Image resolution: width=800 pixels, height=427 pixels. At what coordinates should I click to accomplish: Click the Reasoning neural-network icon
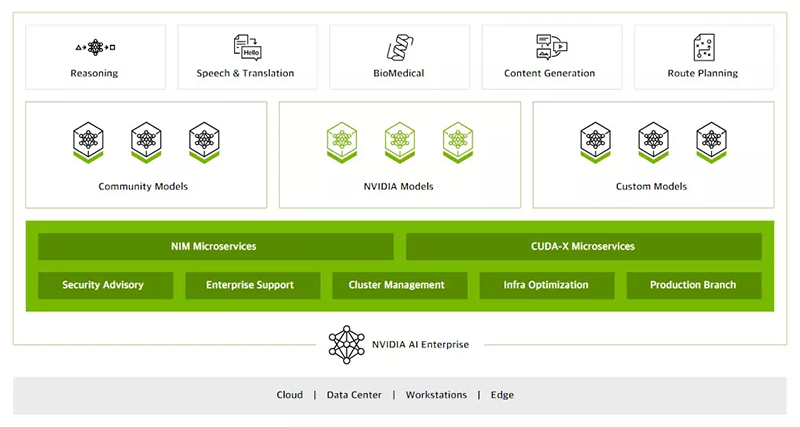95,47
